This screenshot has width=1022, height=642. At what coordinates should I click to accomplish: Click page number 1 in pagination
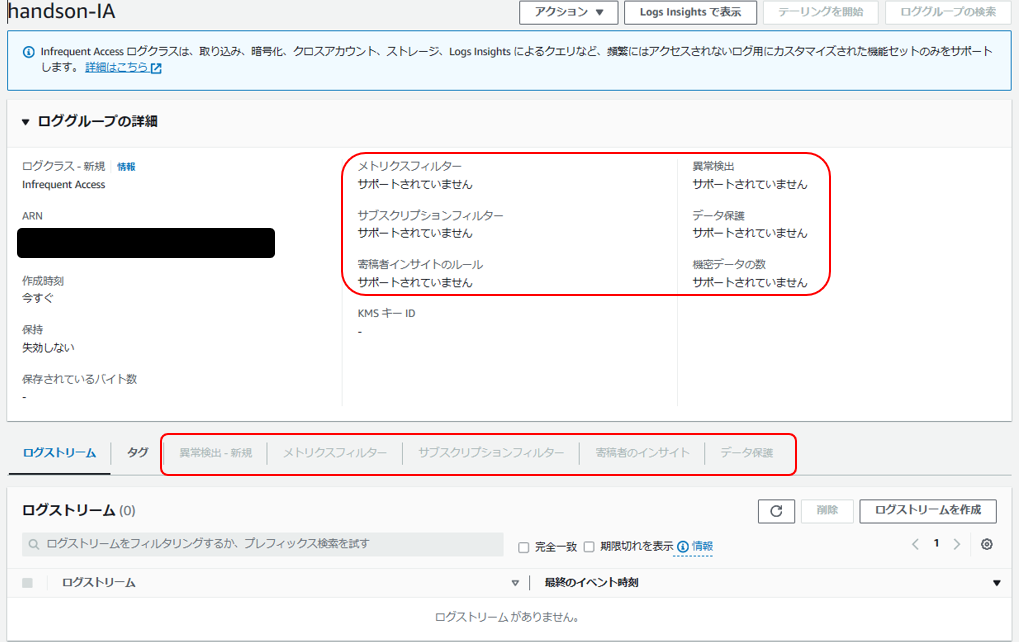pos(936,544)
